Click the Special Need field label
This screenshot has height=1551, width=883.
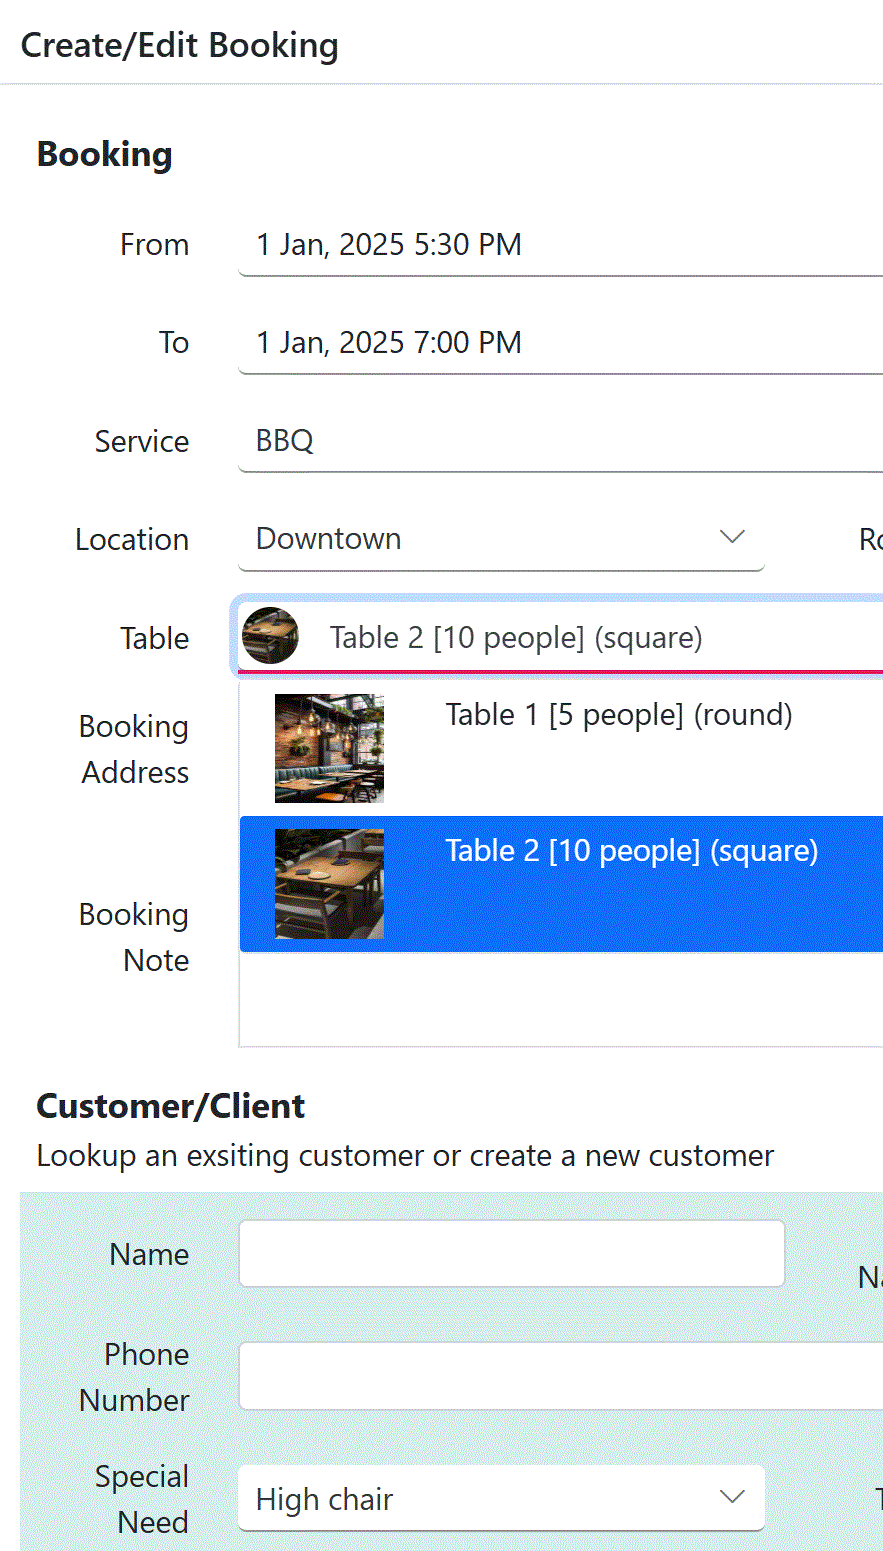pyautogui.click(x=142, y=1499)
